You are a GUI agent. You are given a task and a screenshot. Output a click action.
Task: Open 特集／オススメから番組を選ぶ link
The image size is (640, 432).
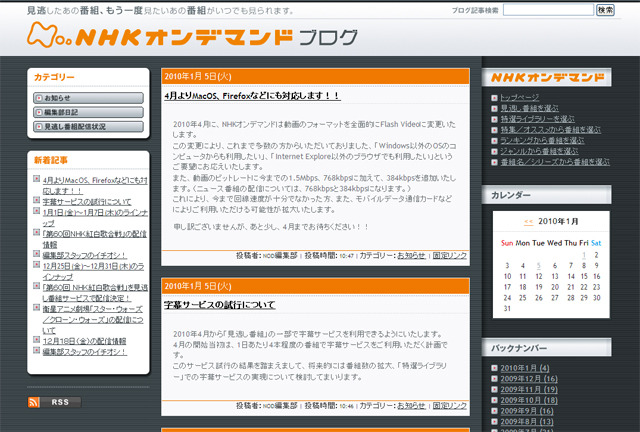(x=551, y=130)
